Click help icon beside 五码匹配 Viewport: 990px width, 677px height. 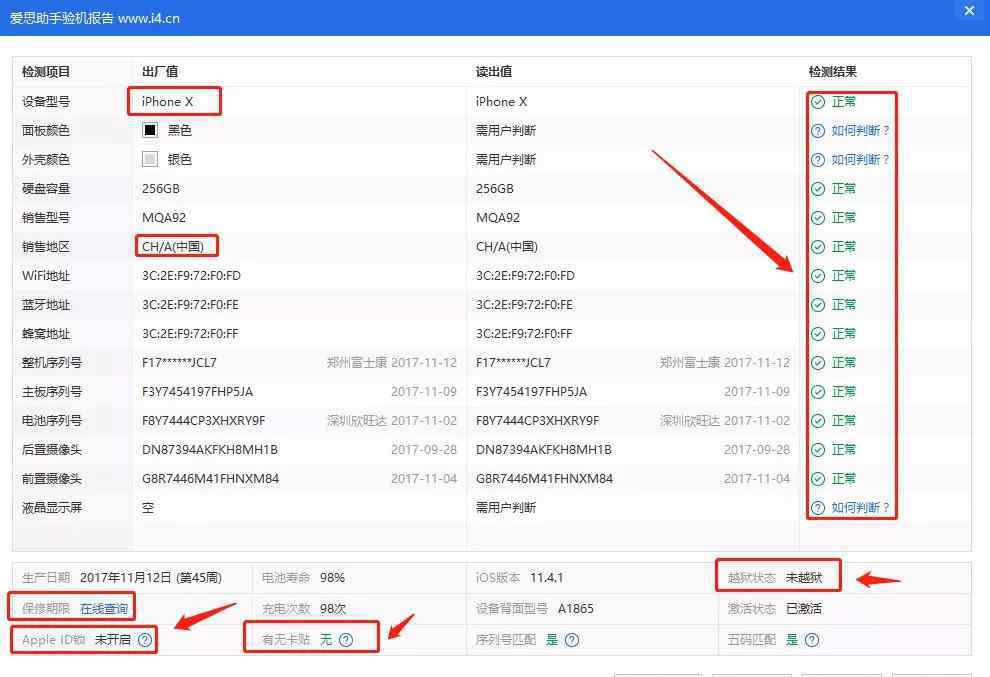812,640
